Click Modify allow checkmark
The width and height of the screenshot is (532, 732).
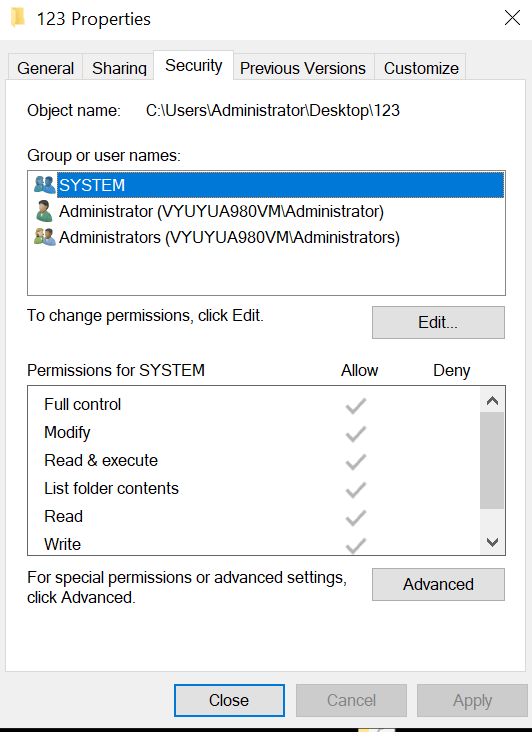coord(356,434)
